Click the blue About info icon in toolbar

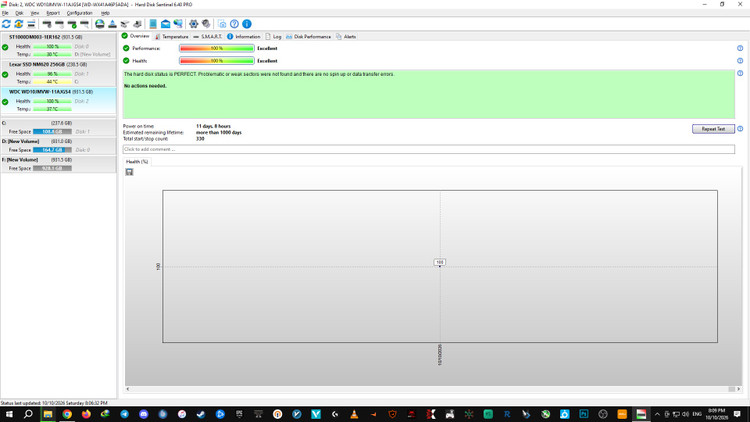point(247,24)
